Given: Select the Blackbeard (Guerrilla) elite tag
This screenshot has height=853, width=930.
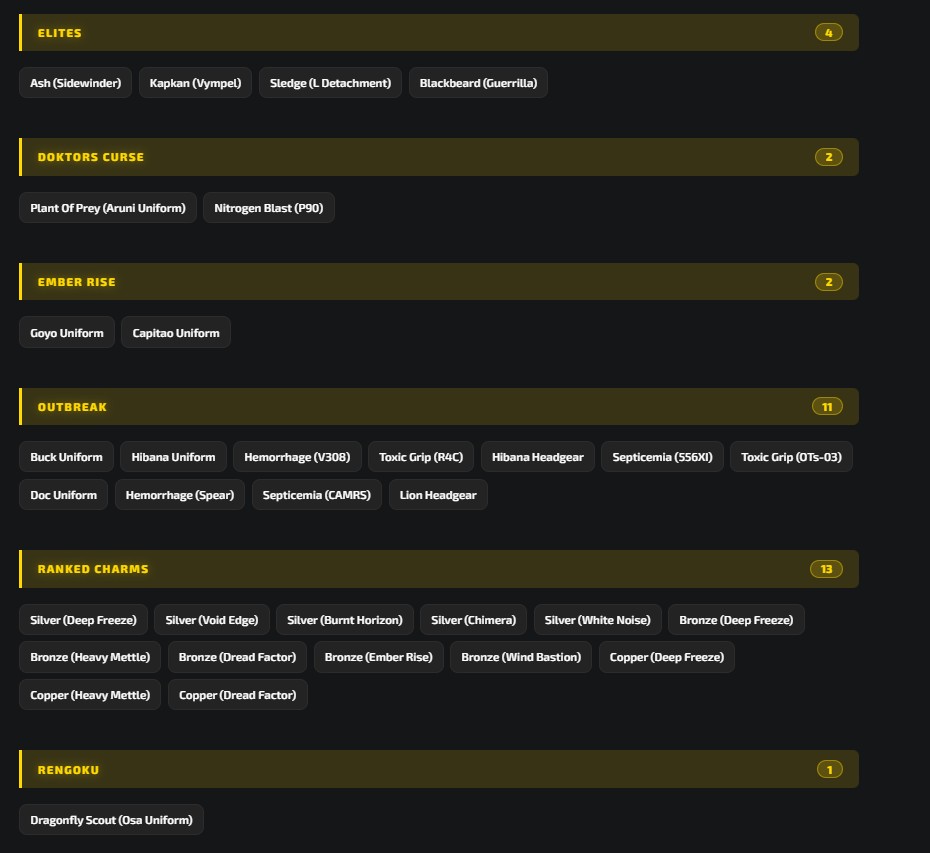Looking at the screenshot, I should click(478, 83).
